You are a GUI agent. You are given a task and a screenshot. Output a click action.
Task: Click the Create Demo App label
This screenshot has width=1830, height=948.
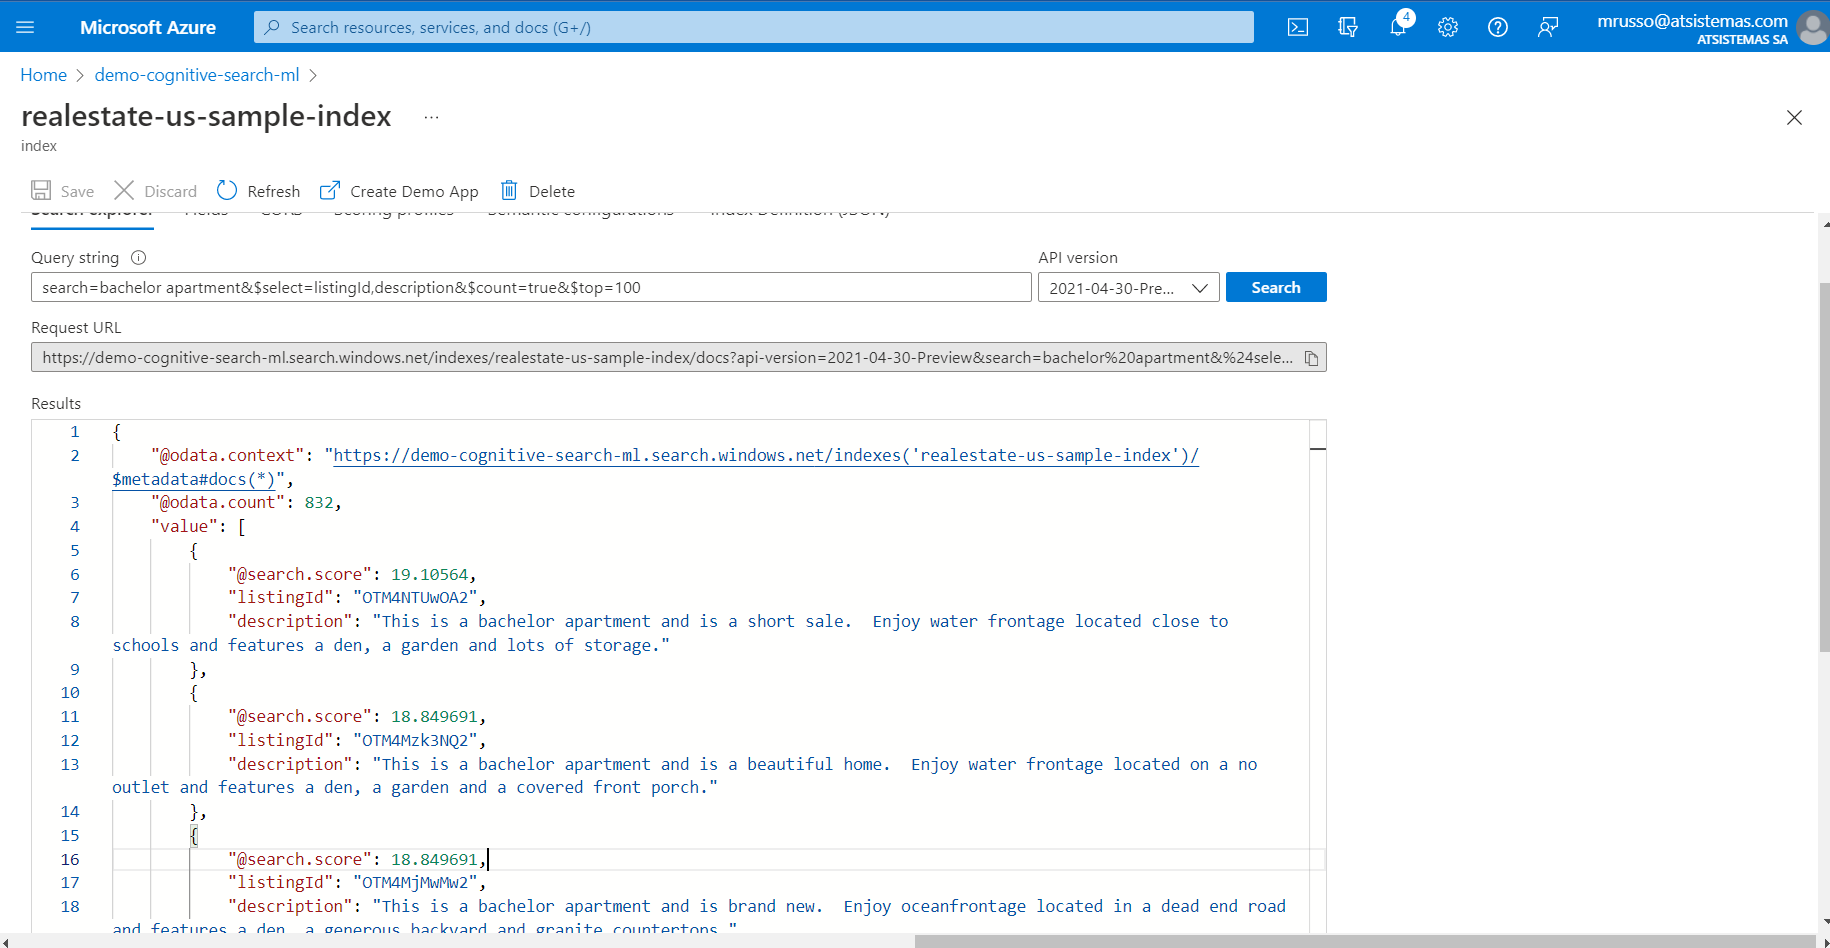pos(414,191)
